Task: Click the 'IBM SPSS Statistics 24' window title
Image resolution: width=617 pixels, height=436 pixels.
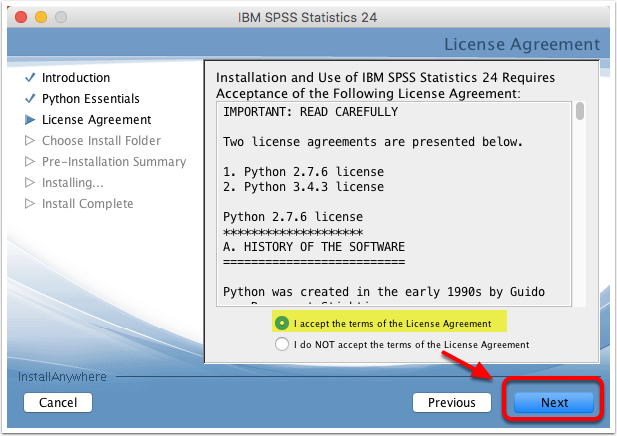Action: [307, 17]
